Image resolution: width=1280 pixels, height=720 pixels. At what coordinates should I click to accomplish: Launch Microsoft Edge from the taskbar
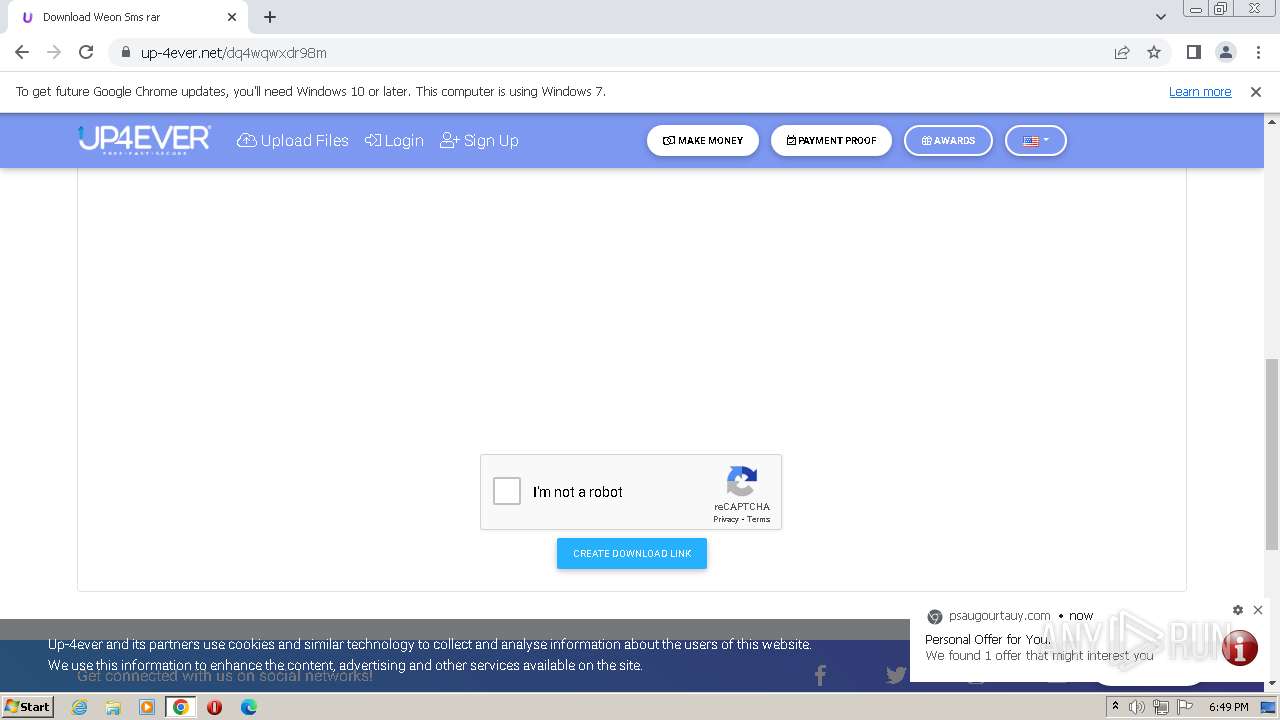249,707
